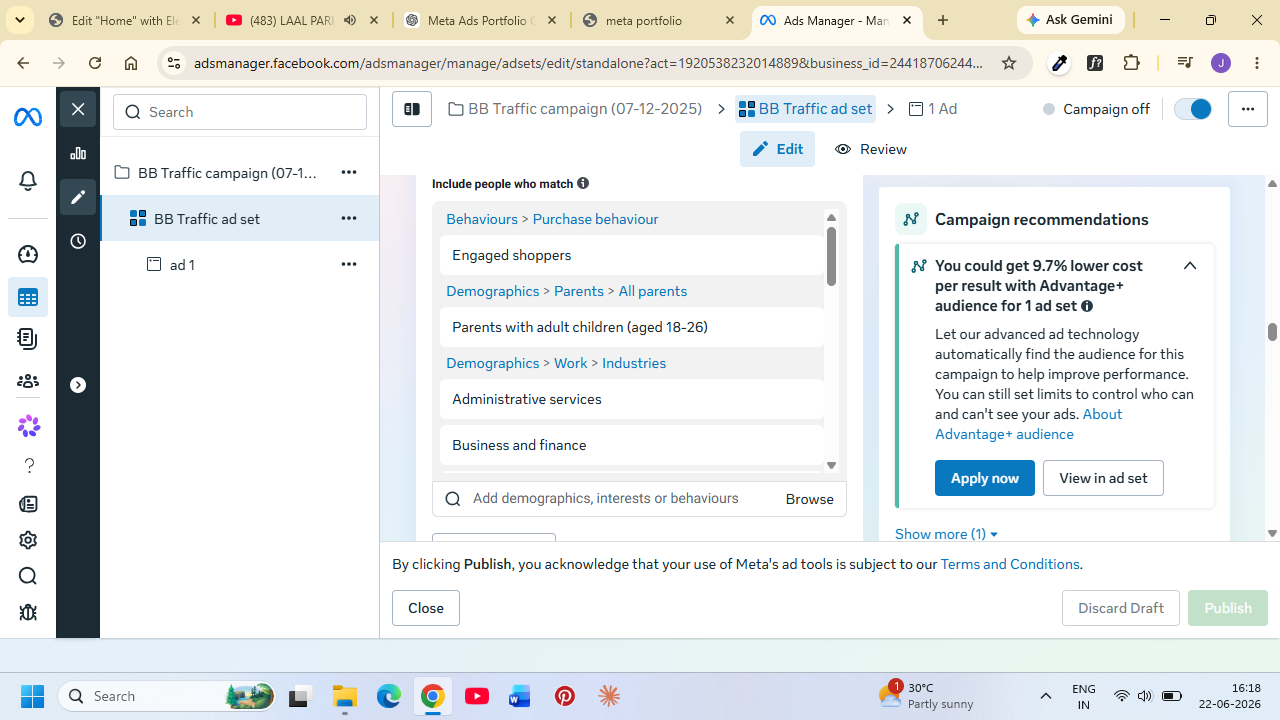Viewport: 1280px width, 720px height.
Task: Show hidden system tray icons
Action: click(1046, 696)
